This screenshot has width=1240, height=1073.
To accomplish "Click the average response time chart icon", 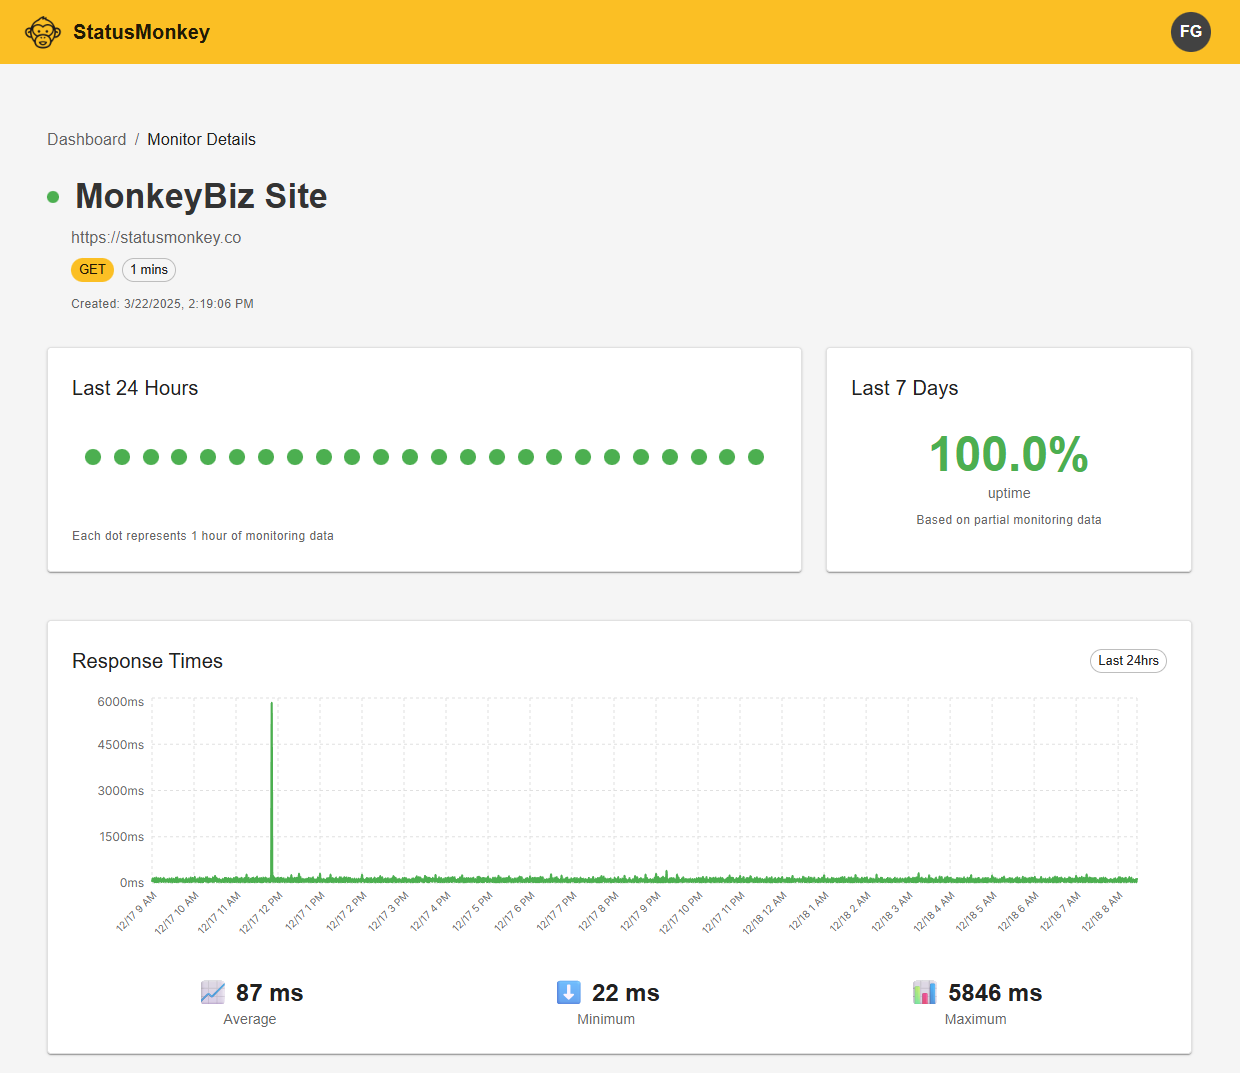I will (211, 992).
